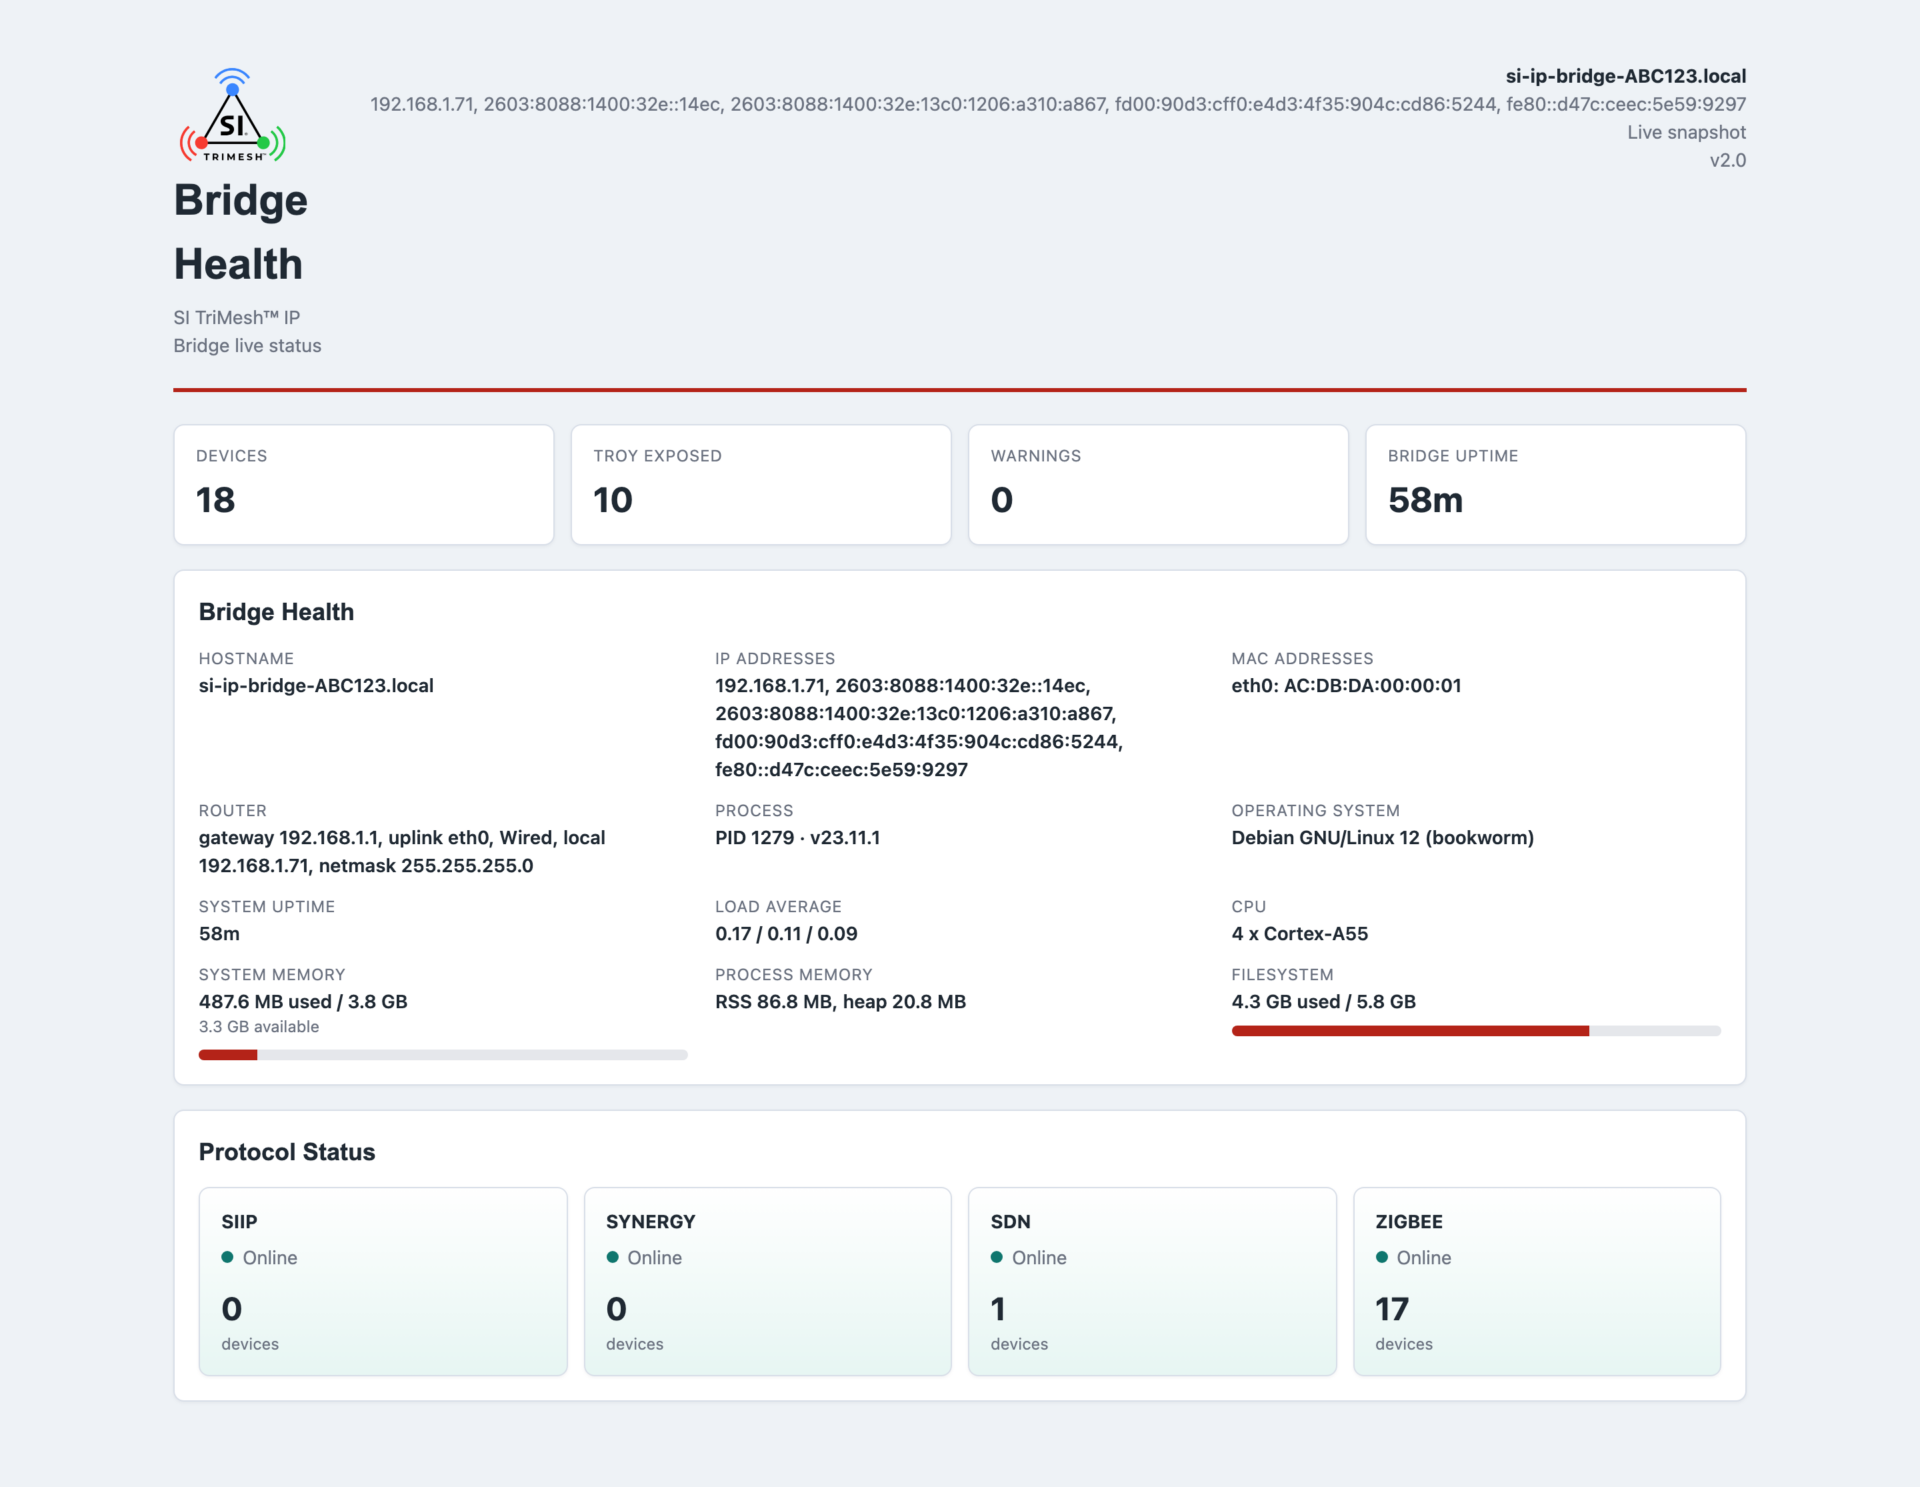Screen dimensions: 1920x1487
Task: Click the header hostname si-ip-bridge-ABC123.local
Action: [x=1626, y=76]
